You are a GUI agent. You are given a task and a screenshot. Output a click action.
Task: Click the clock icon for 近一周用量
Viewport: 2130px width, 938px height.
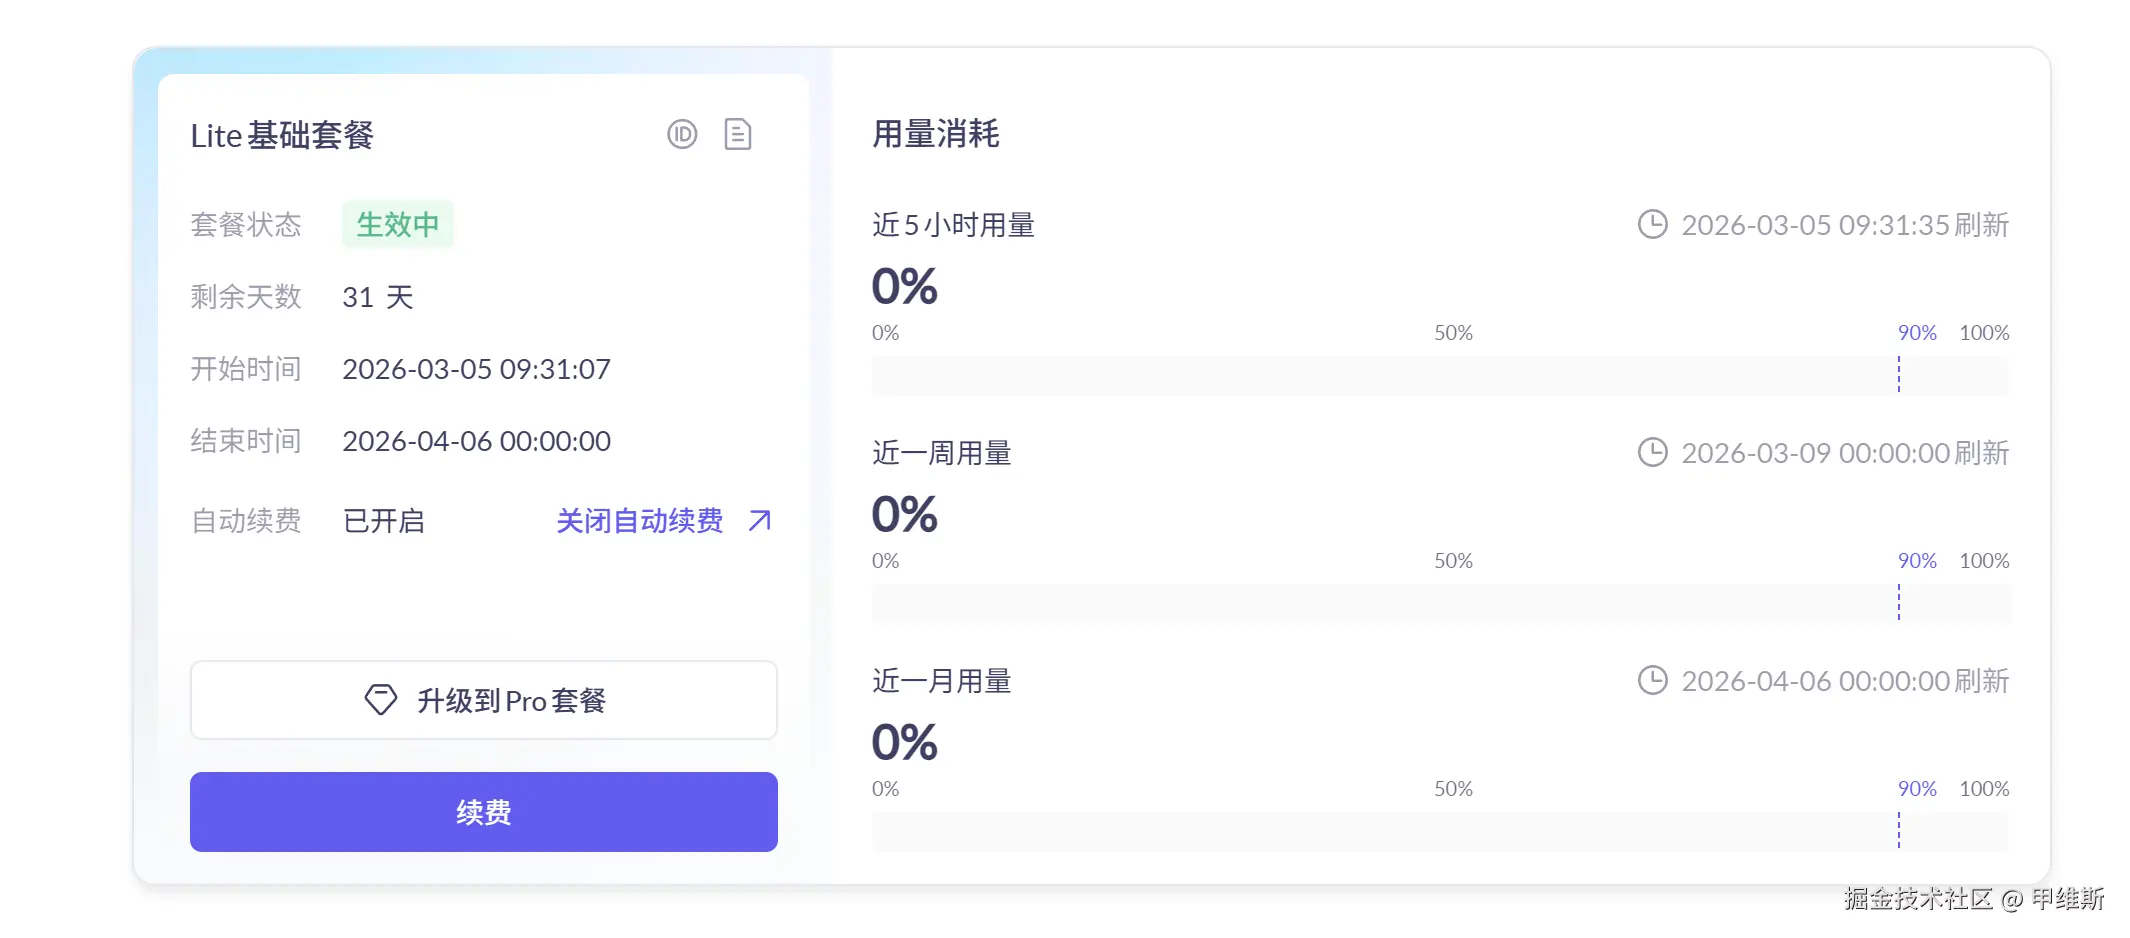point(1652,452)
